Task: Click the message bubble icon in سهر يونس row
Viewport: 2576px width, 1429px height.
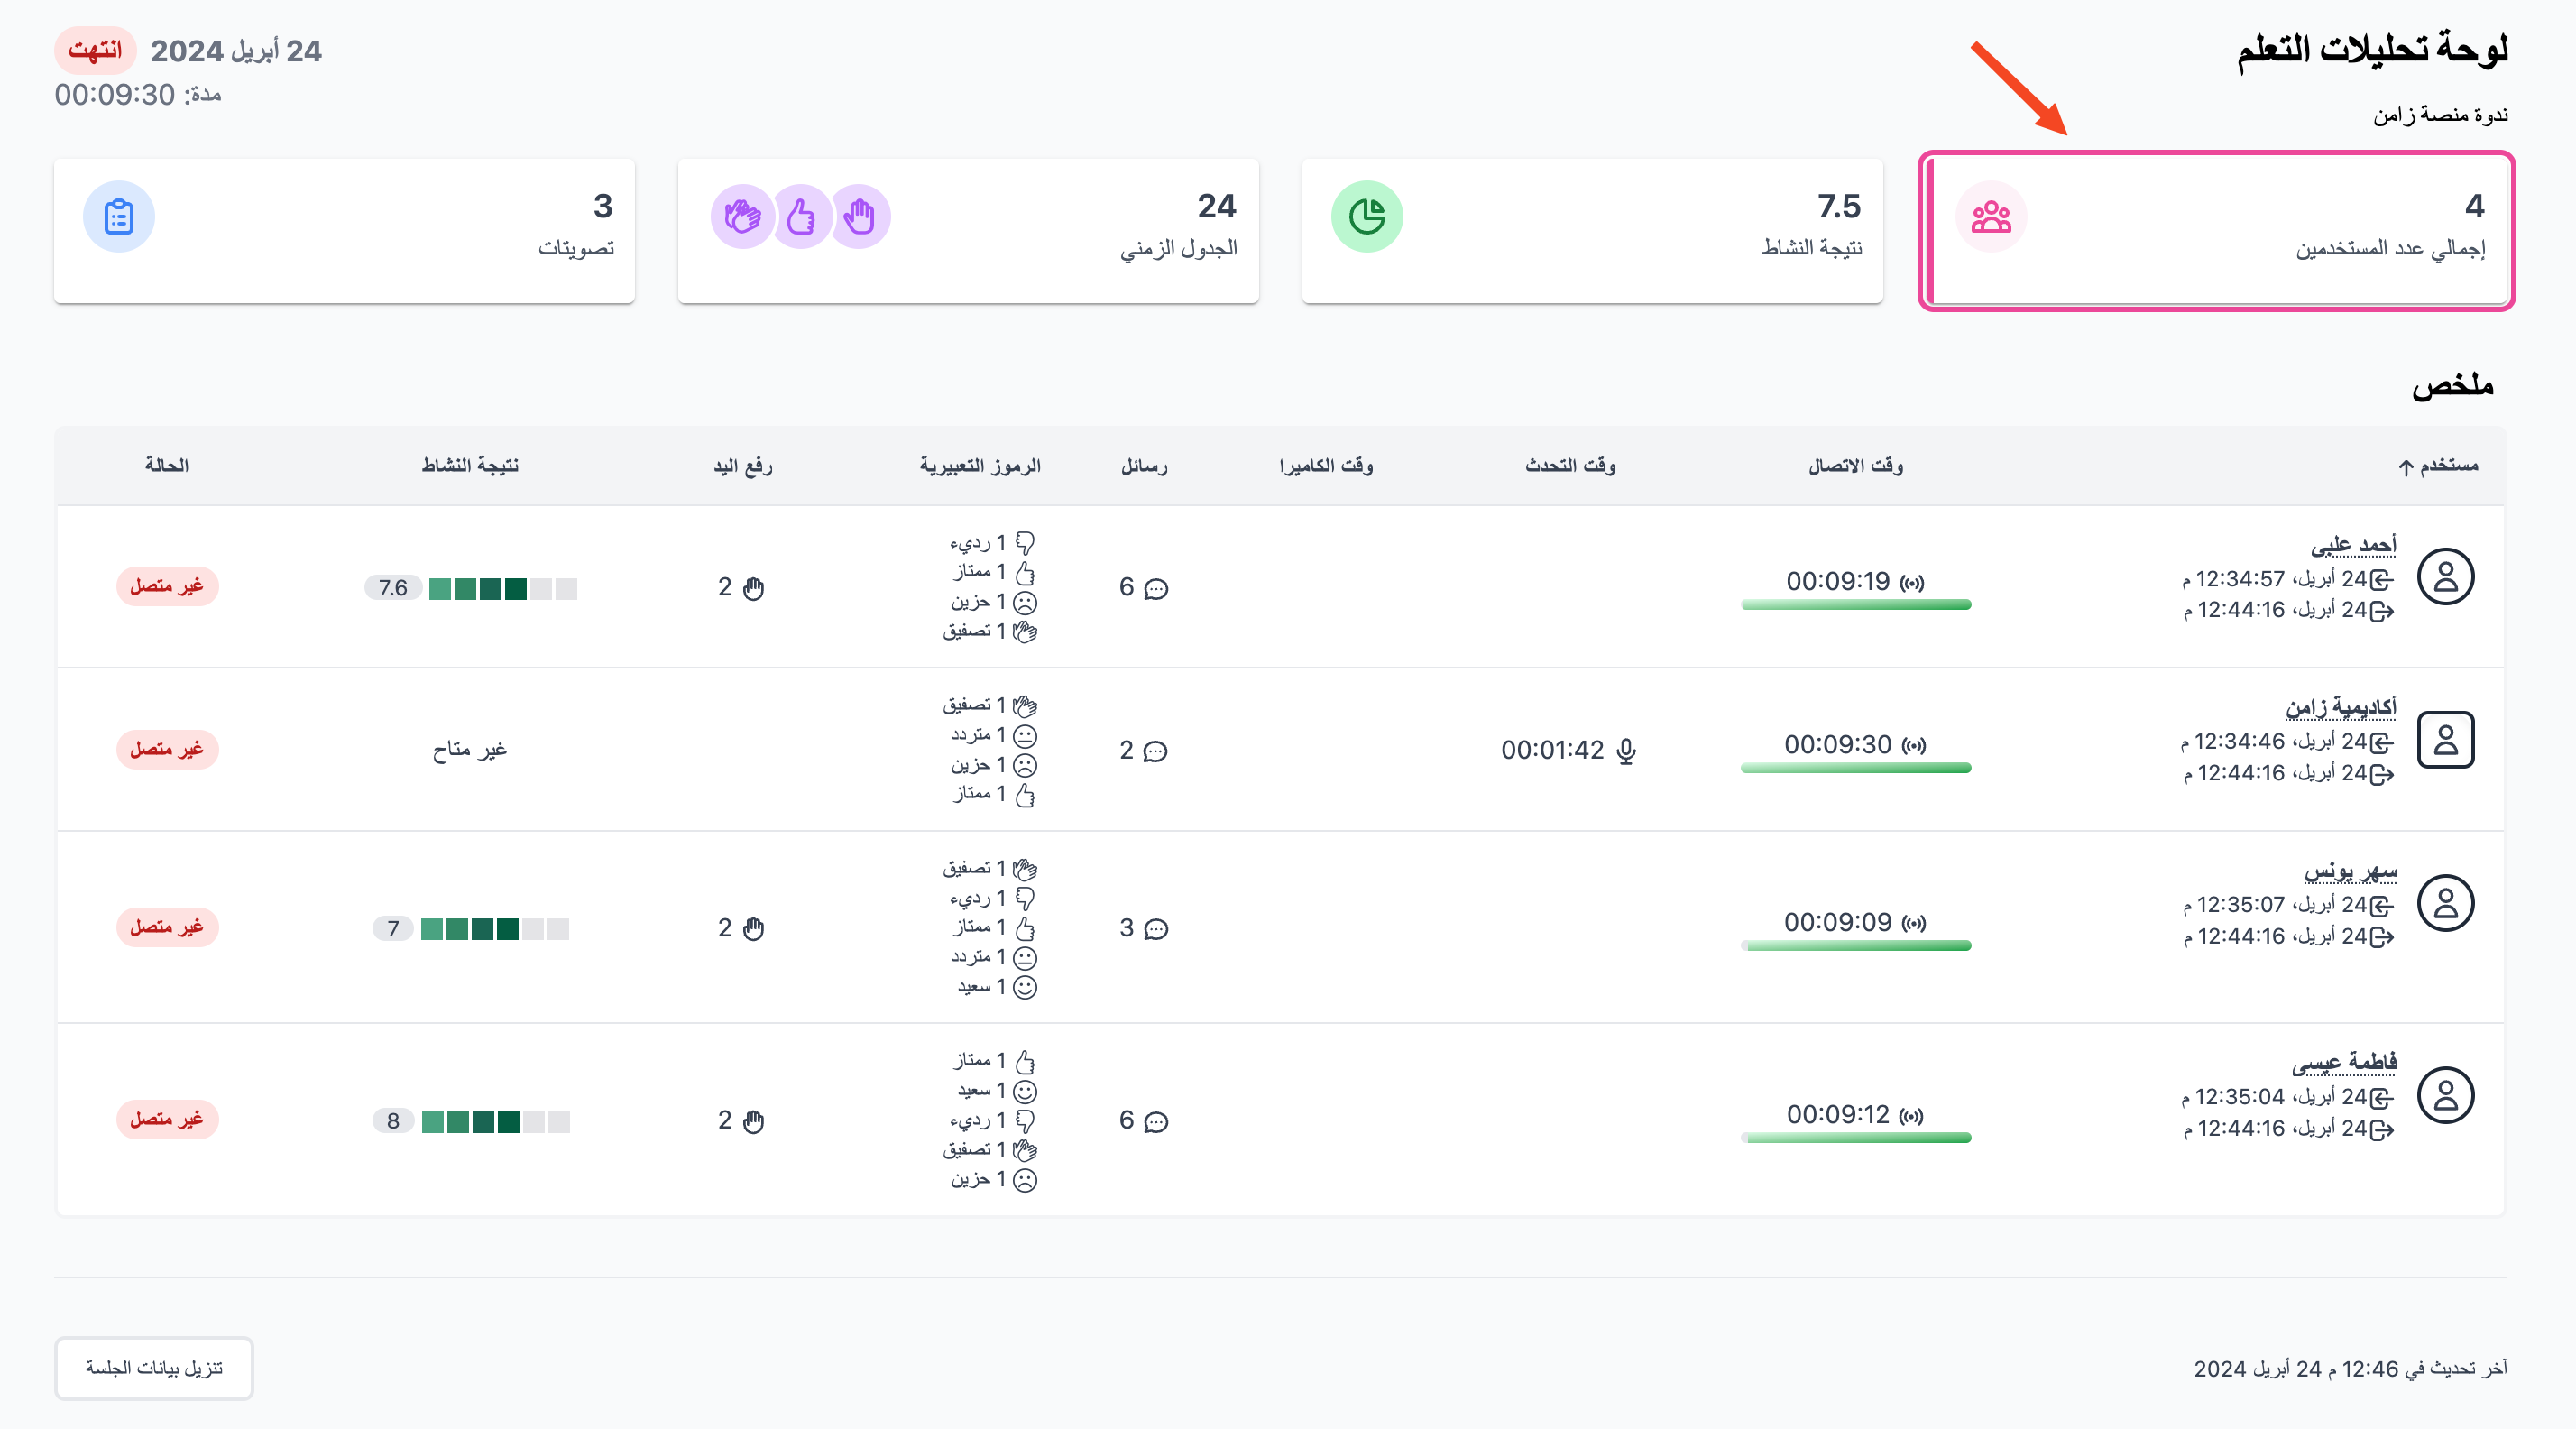Action: 1156,930
